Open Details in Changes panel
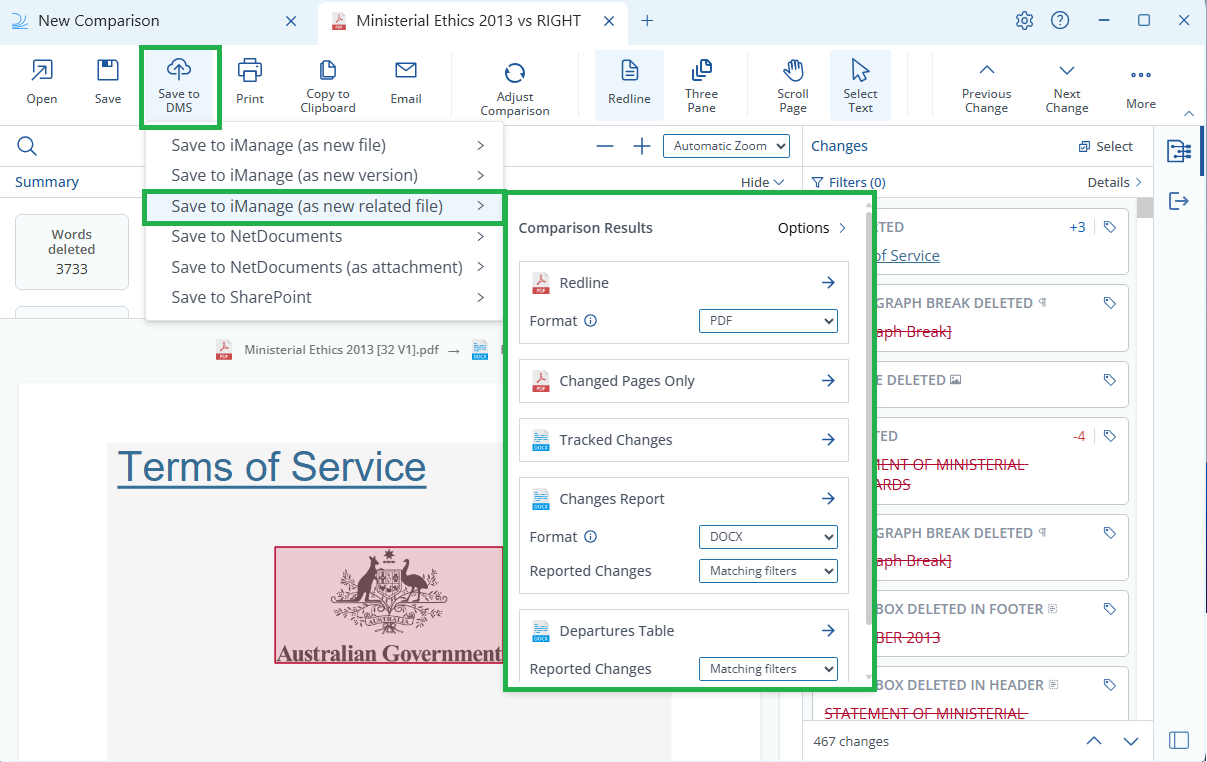Image resolution: width=1207 pixels, height=762 pixels. [1115, 182]
